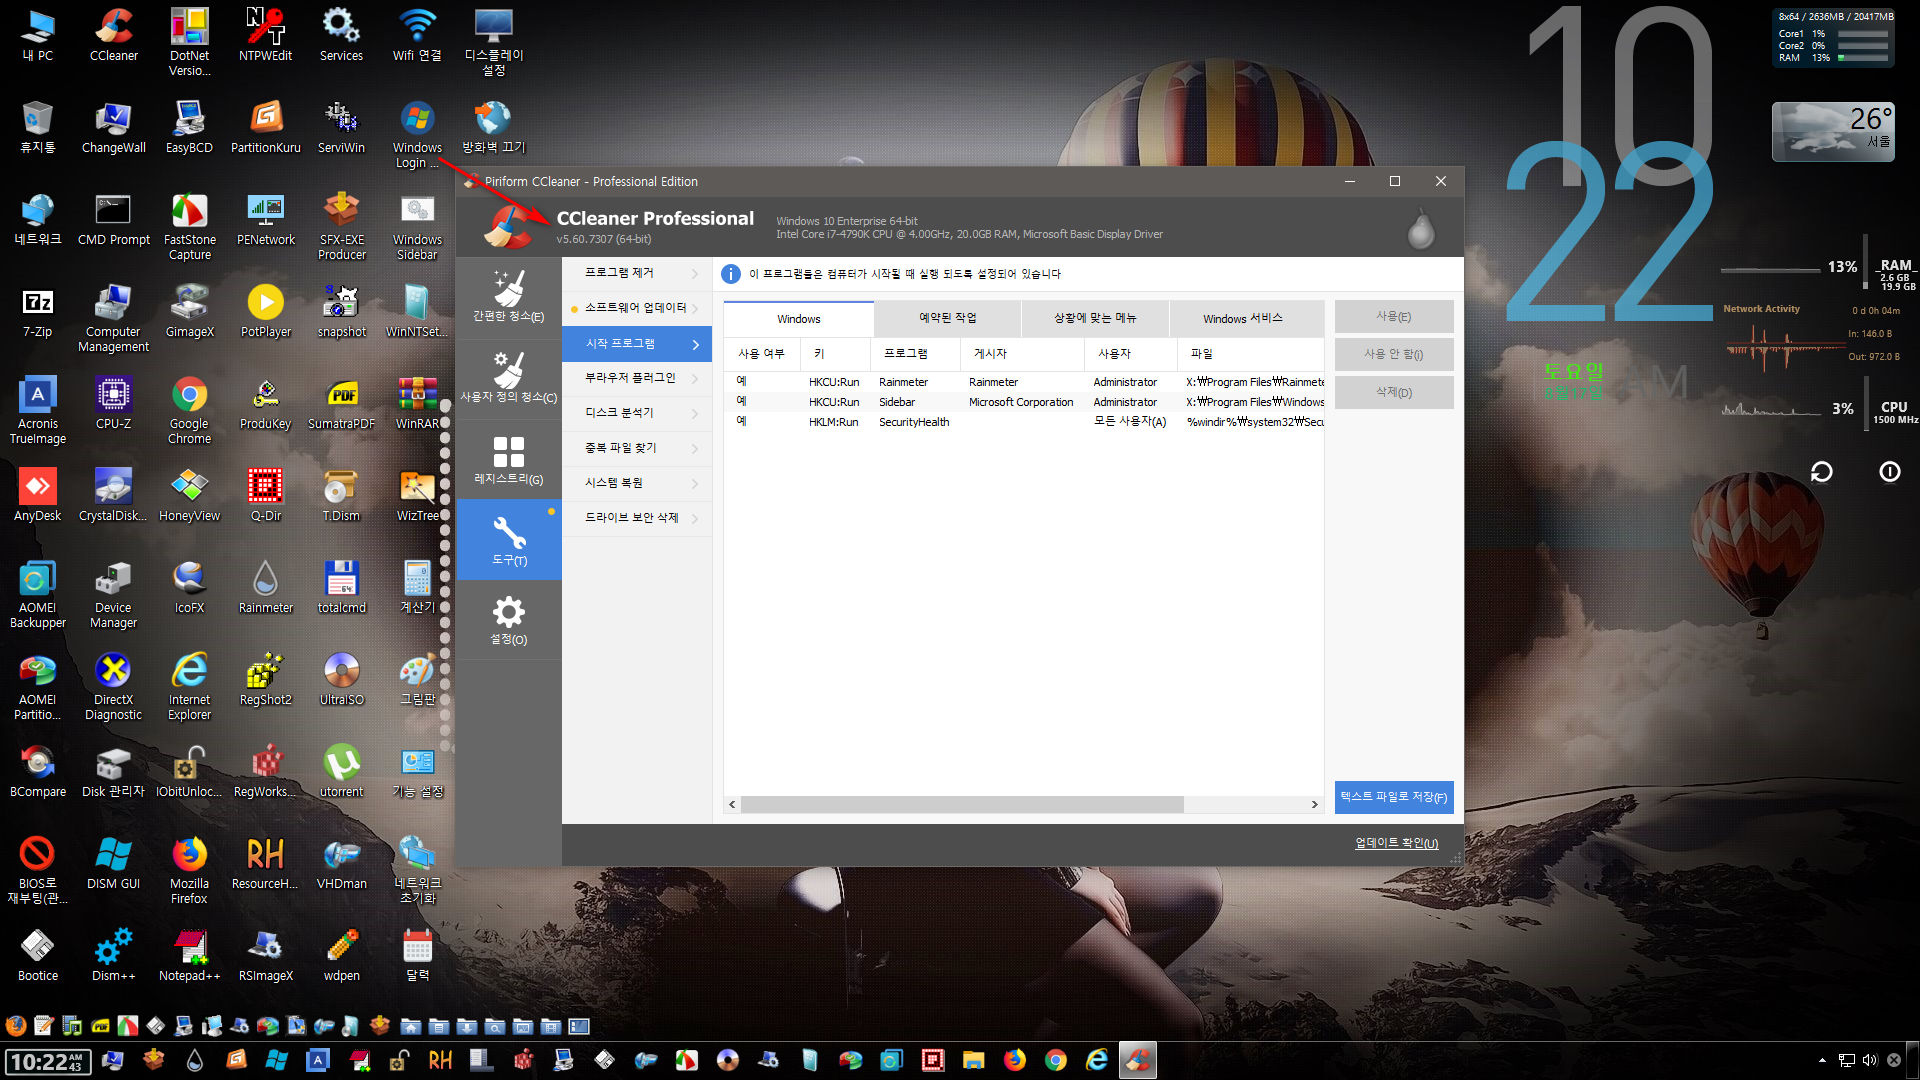Click the Firefox icon in the taskbar
This screenshot has height=1080, width=1920.
pos(1014,1060)
